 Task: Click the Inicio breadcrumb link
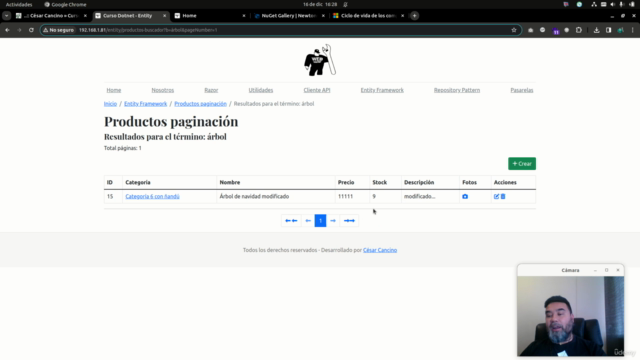(x=110, y=104)
